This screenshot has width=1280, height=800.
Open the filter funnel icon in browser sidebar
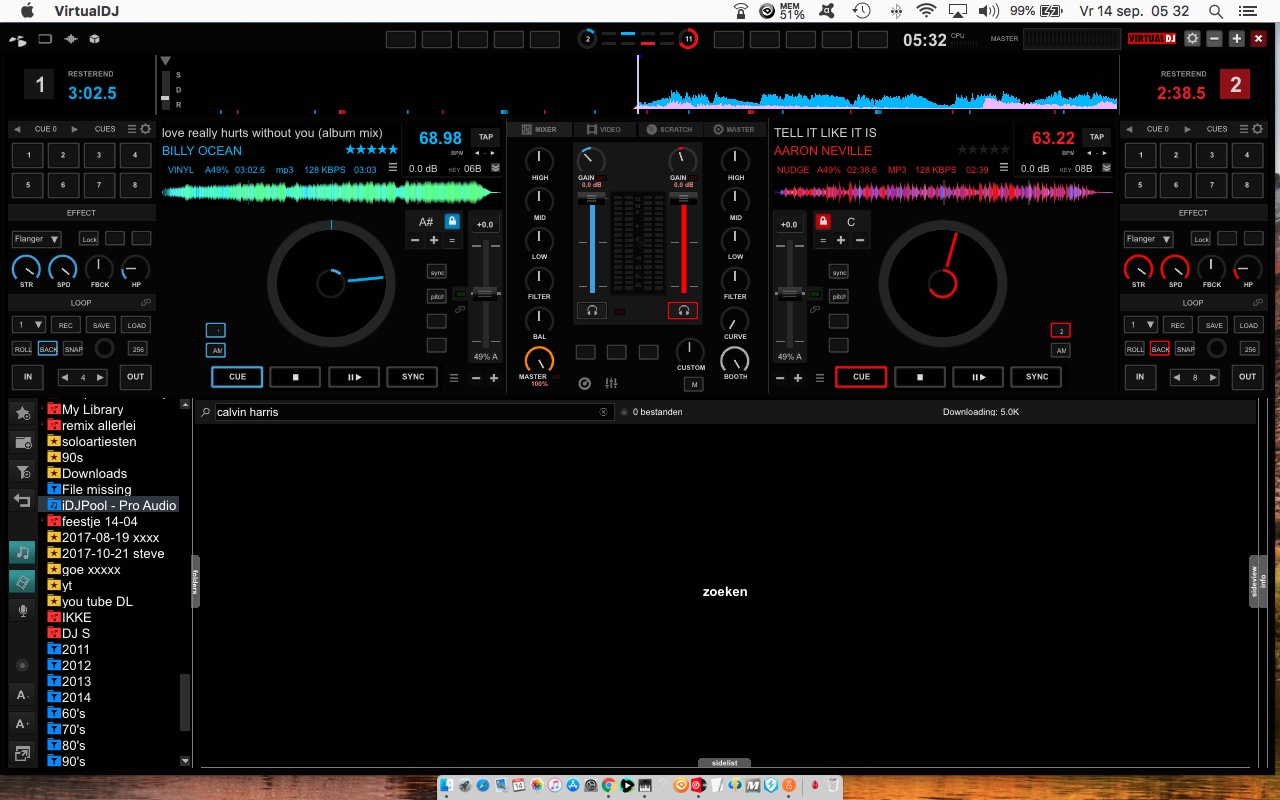23,471
